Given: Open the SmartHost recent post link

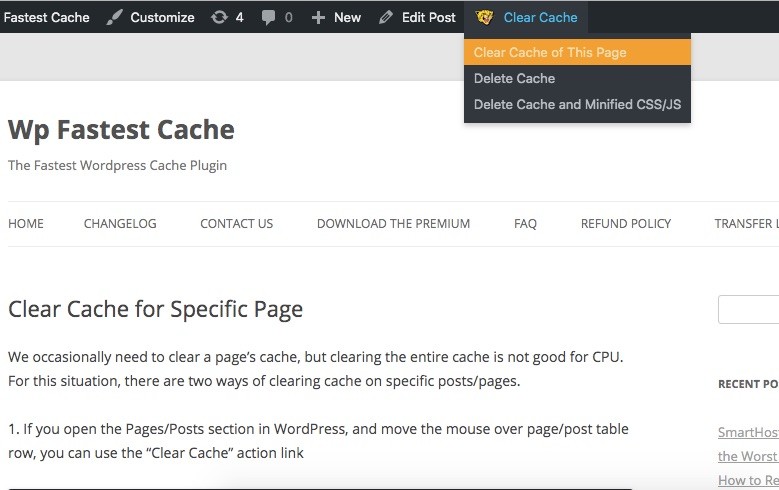Looking at the screenshot, I should [x=748, y=433].
